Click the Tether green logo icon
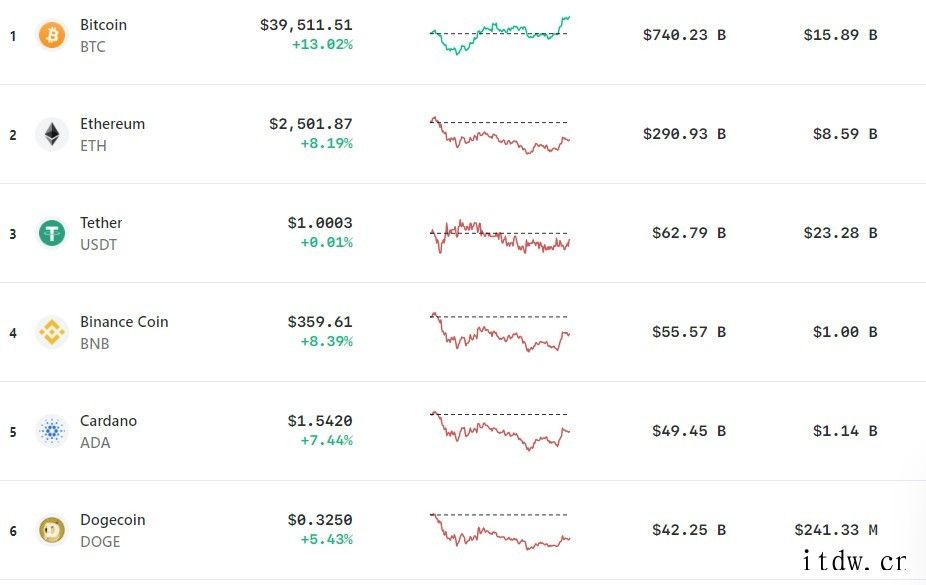The height and width of the screenshot is (585, 926). click(52, 233)
